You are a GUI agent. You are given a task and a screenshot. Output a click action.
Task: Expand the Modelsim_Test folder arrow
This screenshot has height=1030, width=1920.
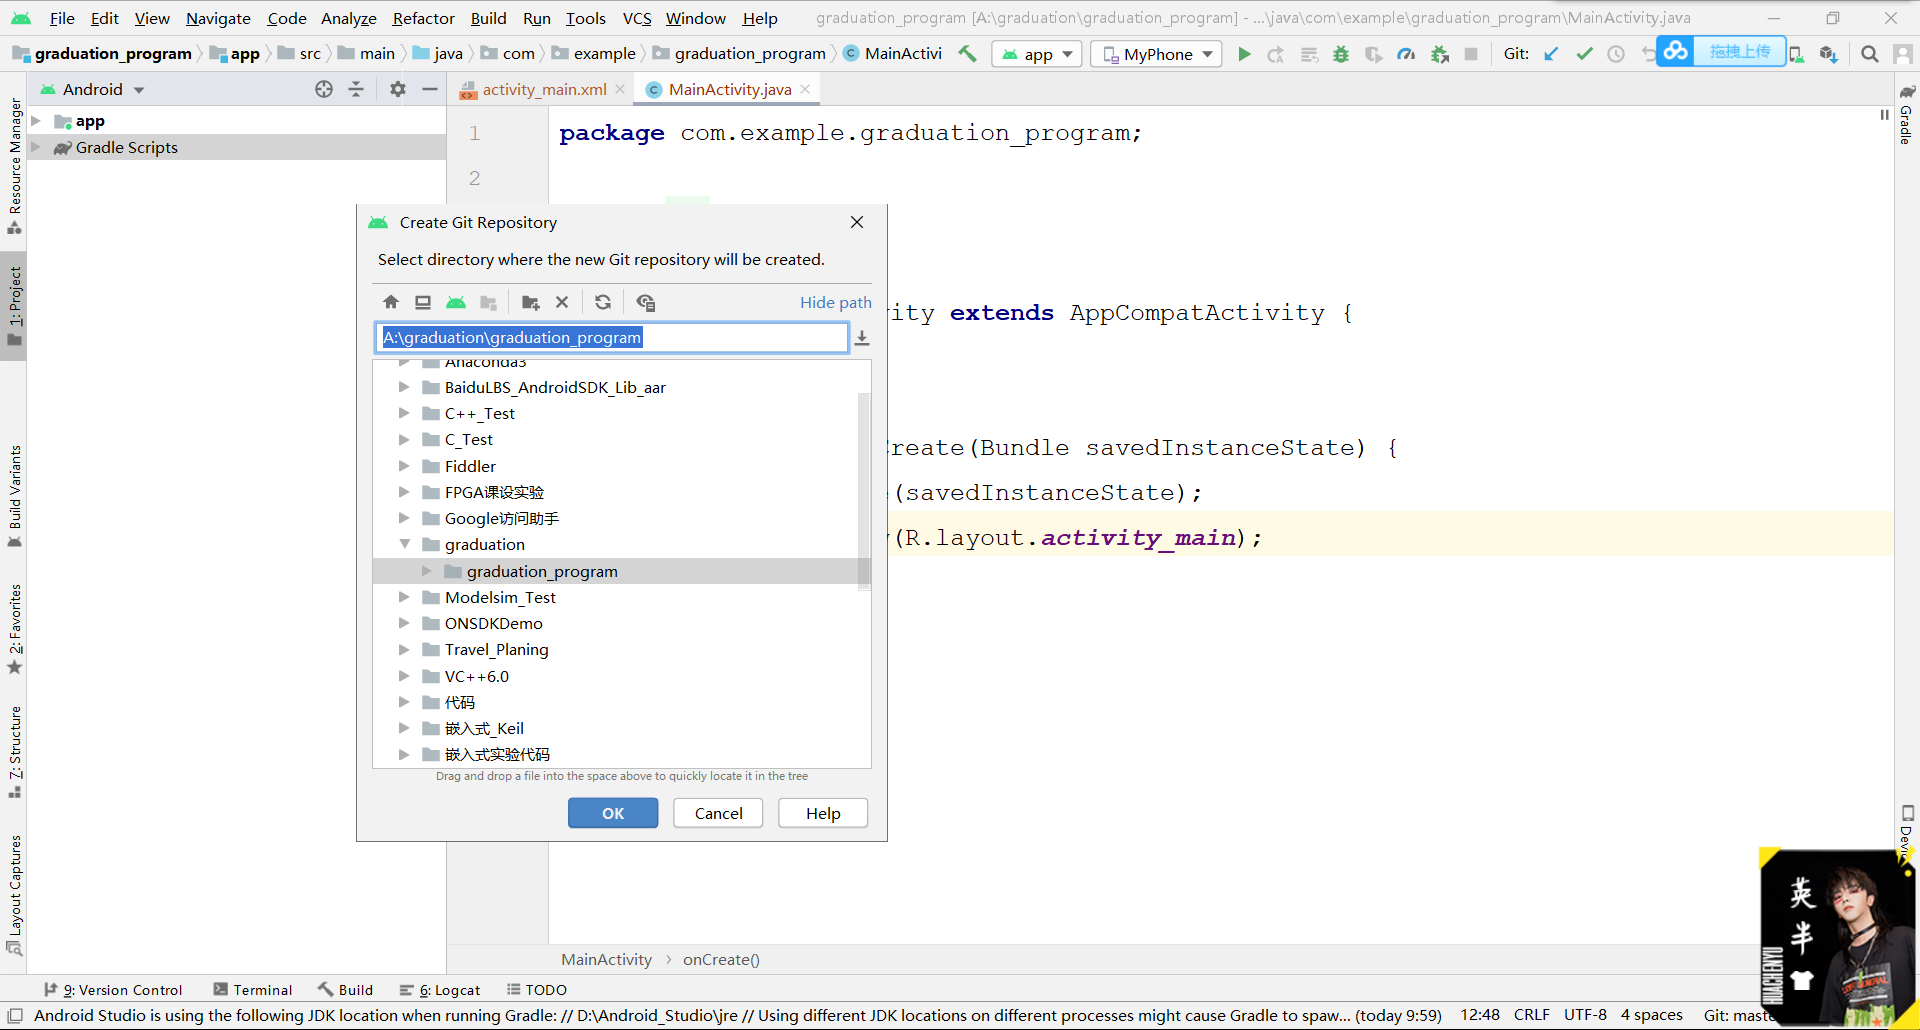pyautogui.click(x=404, y=597)
